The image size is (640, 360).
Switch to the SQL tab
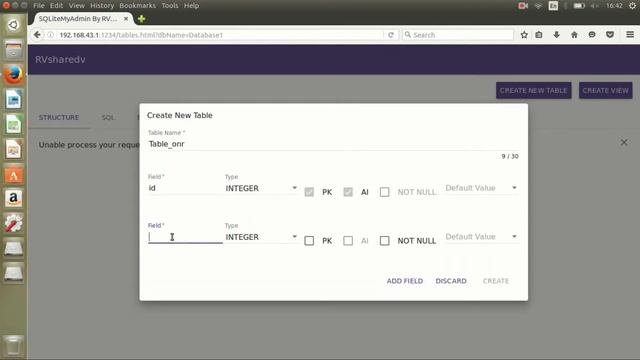click(x=108, y=118)
